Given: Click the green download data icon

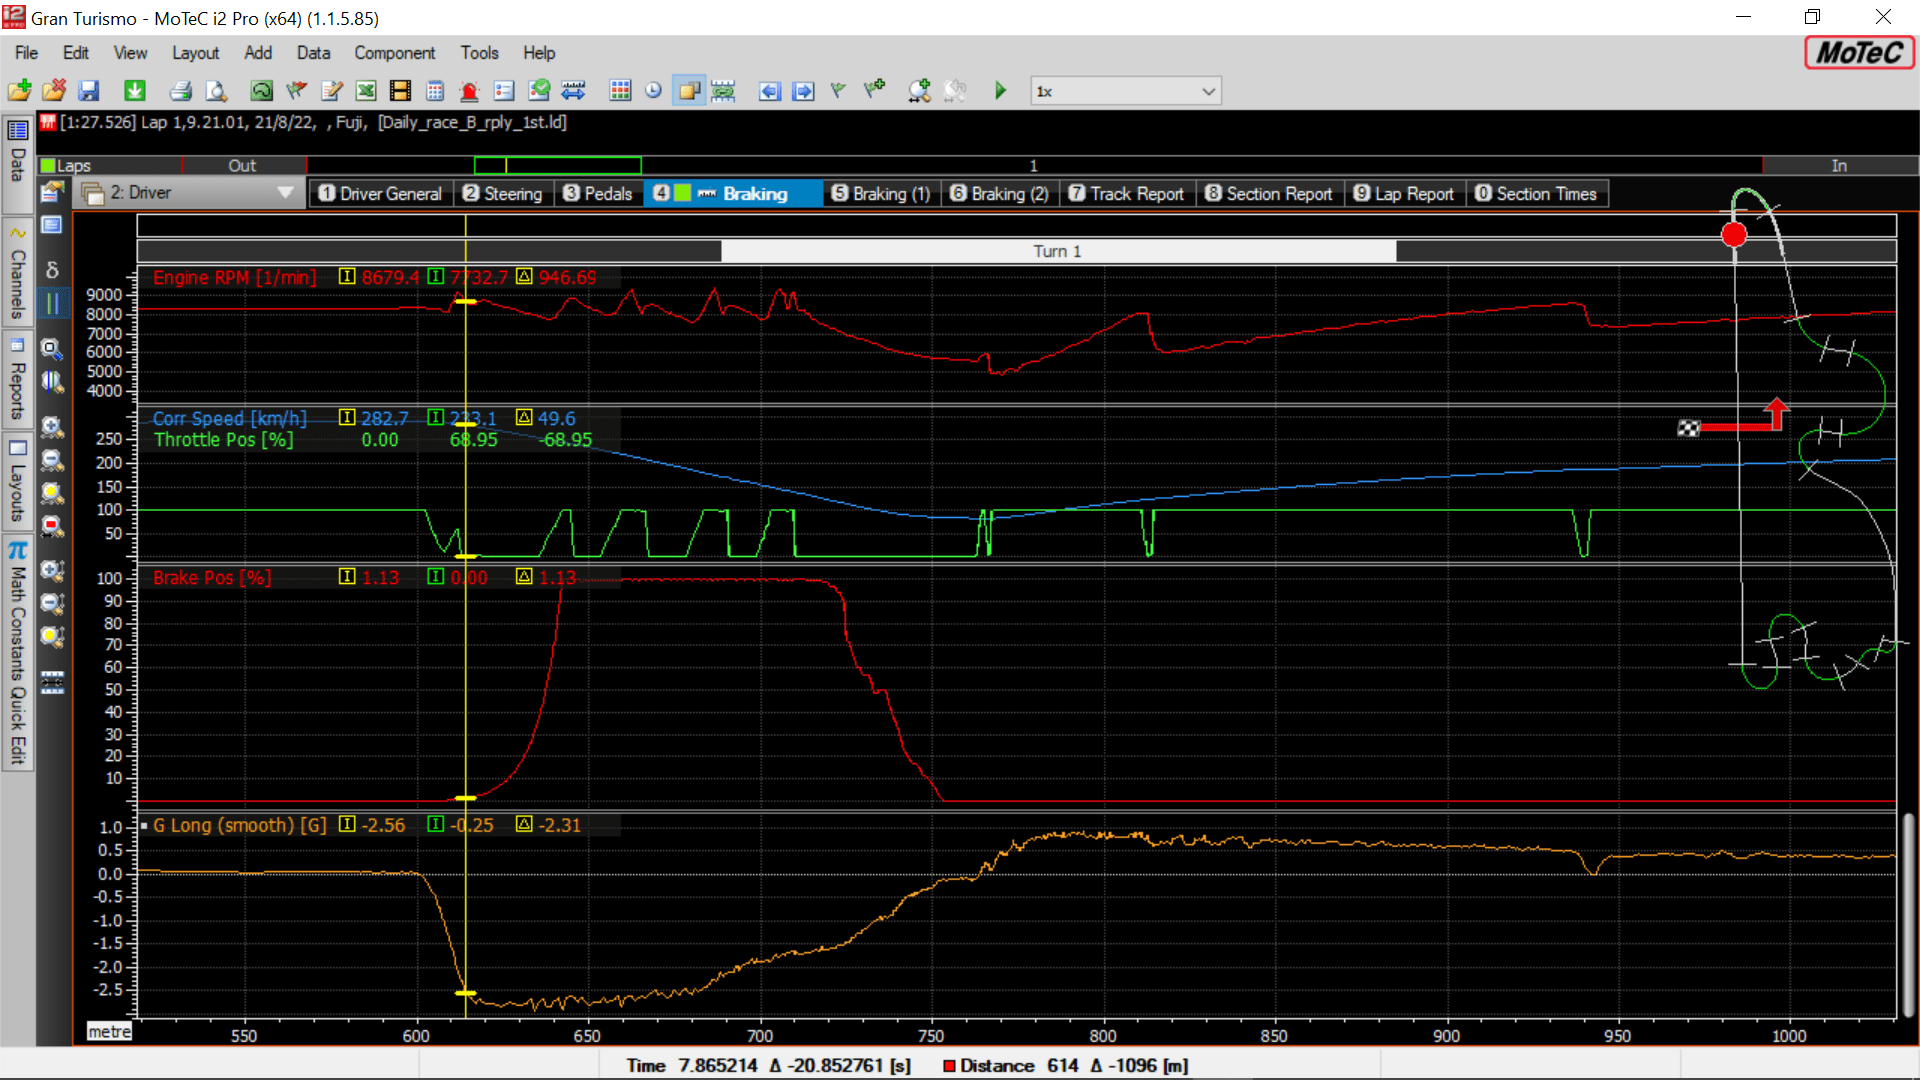Looking at the screenshot, I should 134,91.
